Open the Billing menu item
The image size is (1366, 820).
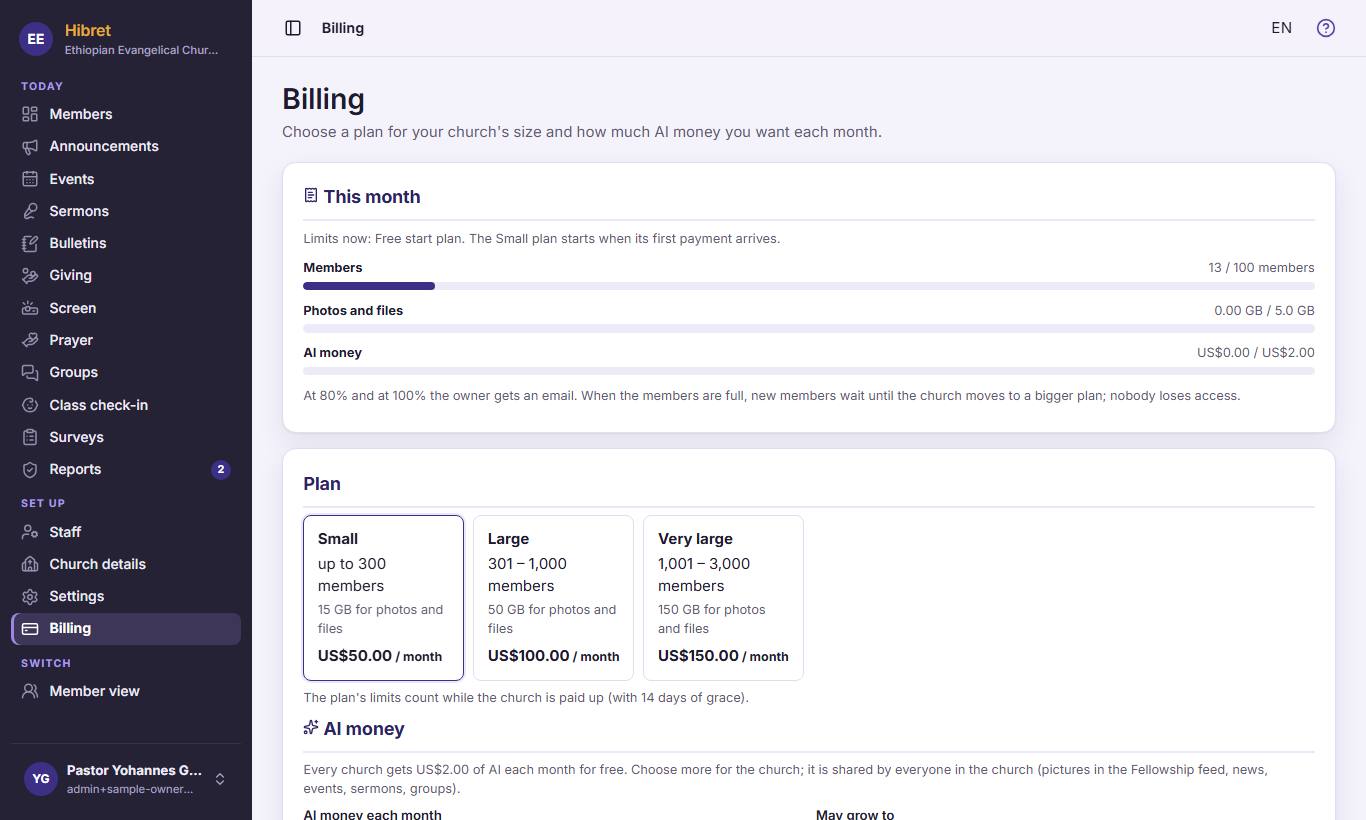126,629
